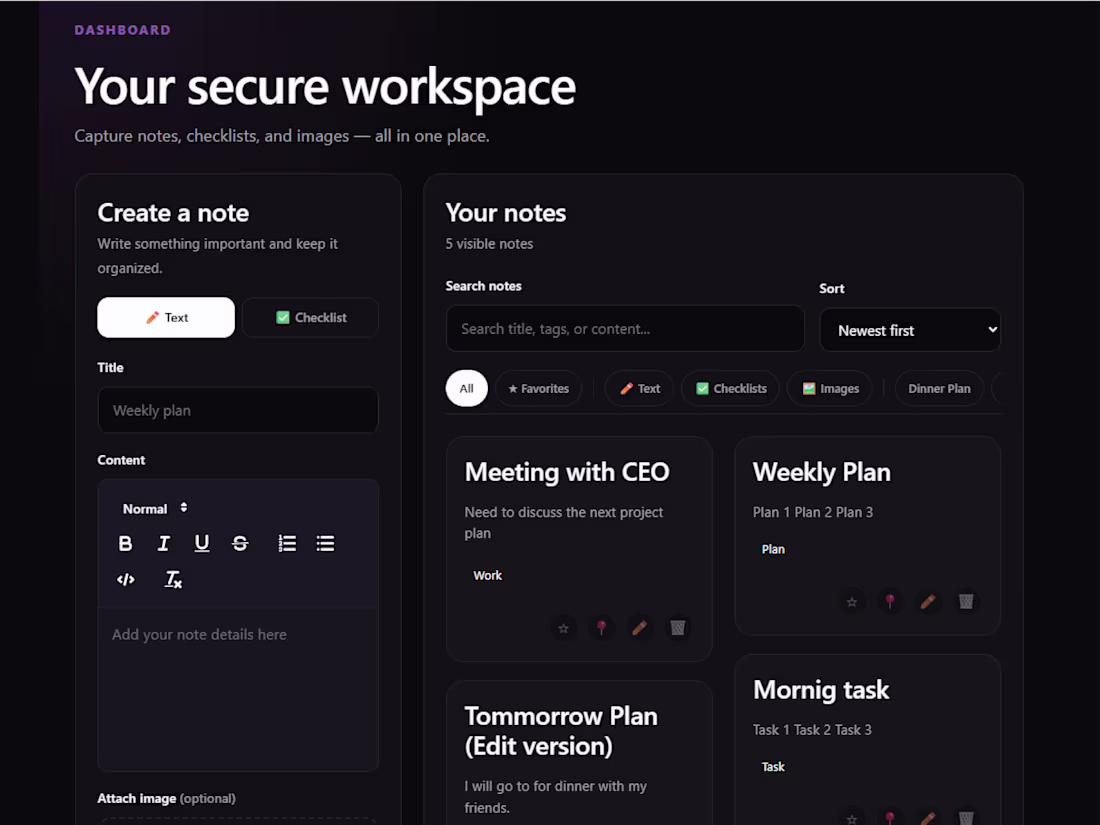Favorite the Meeting with CEO note
Image resolution: width=1100 pixels, height=825 pixels.
pyautogui.click(x=563, y=629)
